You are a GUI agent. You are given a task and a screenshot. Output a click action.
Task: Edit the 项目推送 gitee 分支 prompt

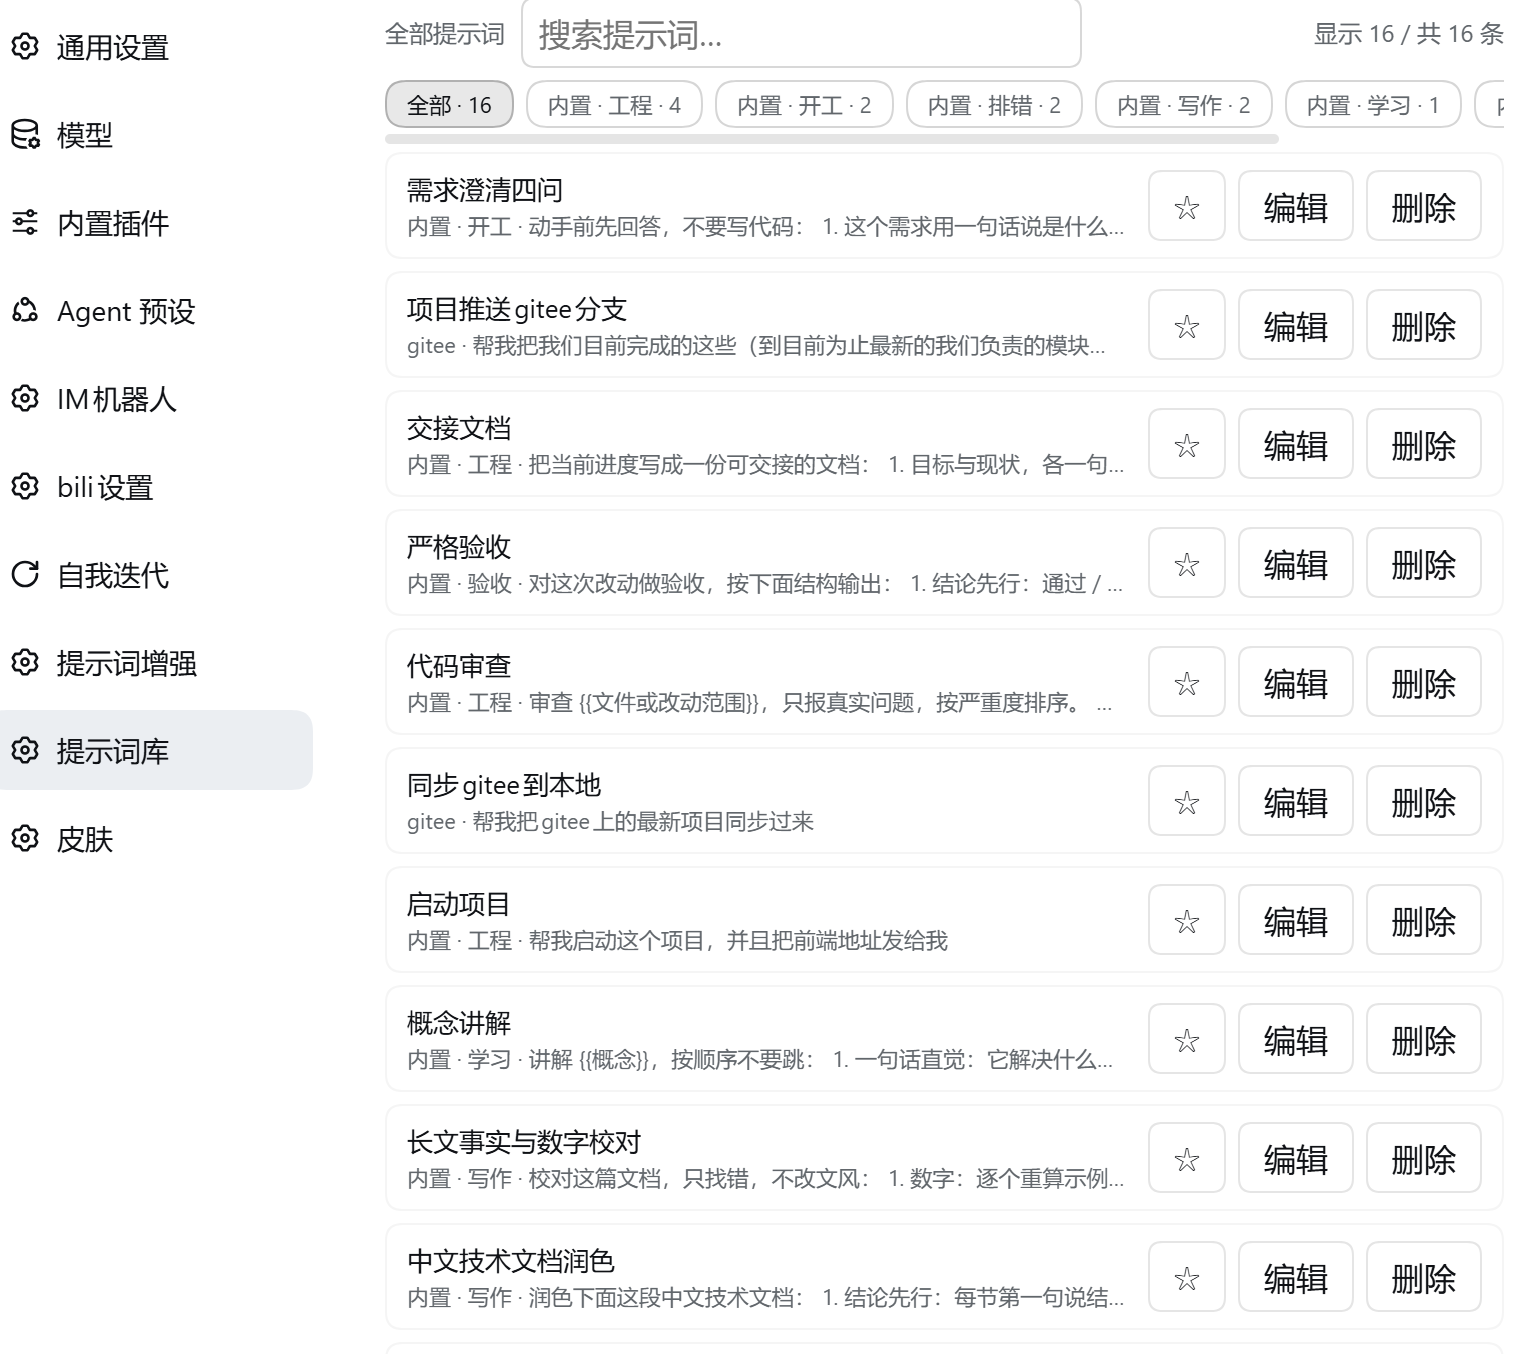coord(1295,325)
